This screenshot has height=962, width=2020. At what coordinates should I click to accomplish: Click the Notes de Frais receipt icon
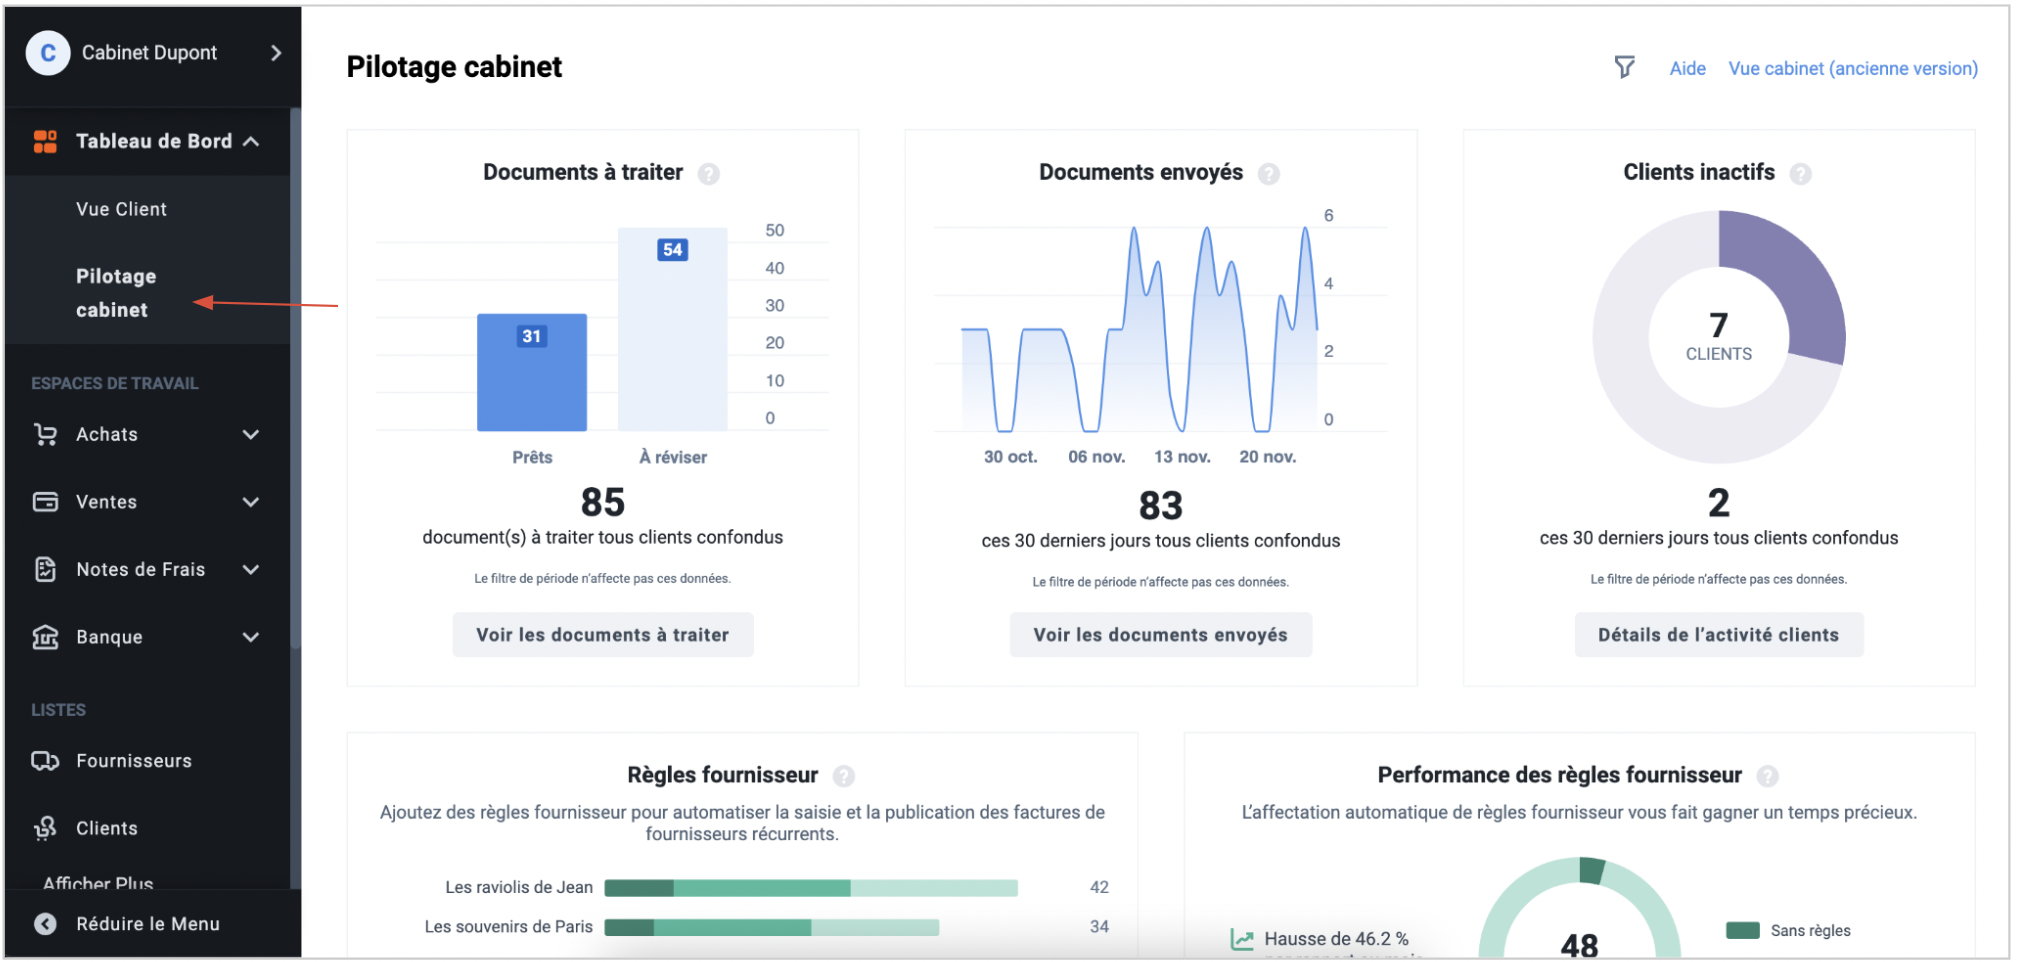(45, 569)
